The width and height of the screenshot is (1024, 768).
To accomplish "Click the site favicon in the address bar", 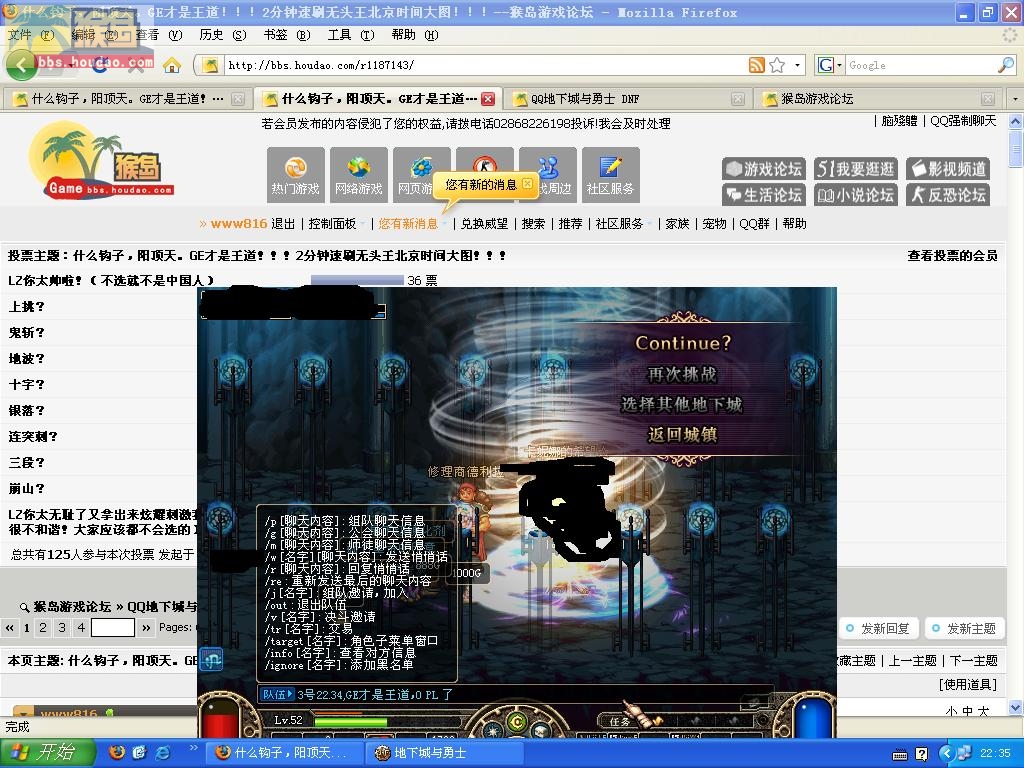I will click(x=210, y=65).
